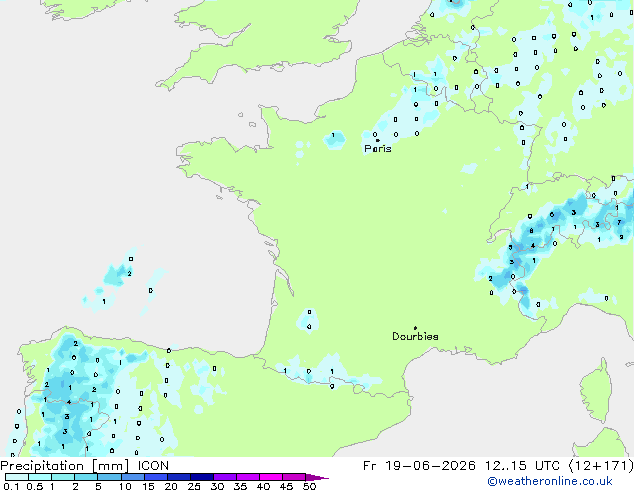Click the '12..15 UTC (12+171)' time text
This screenshot has height=490, width=634.
[559, 466]
